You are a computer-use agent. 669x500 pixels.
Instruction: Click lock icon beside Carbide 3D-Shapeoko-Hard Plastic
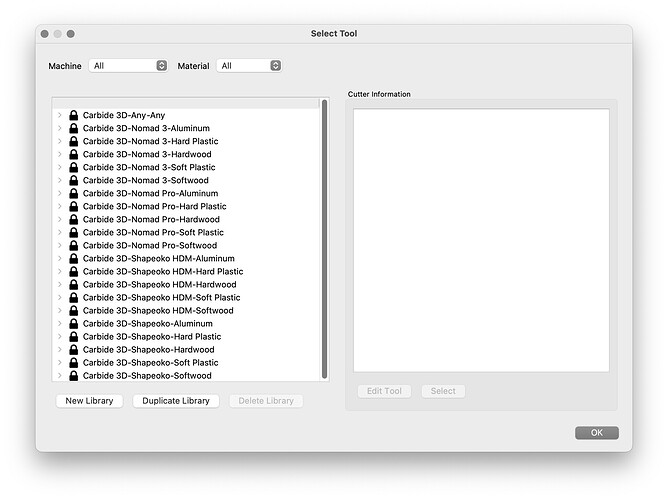[x=74, y=337]
